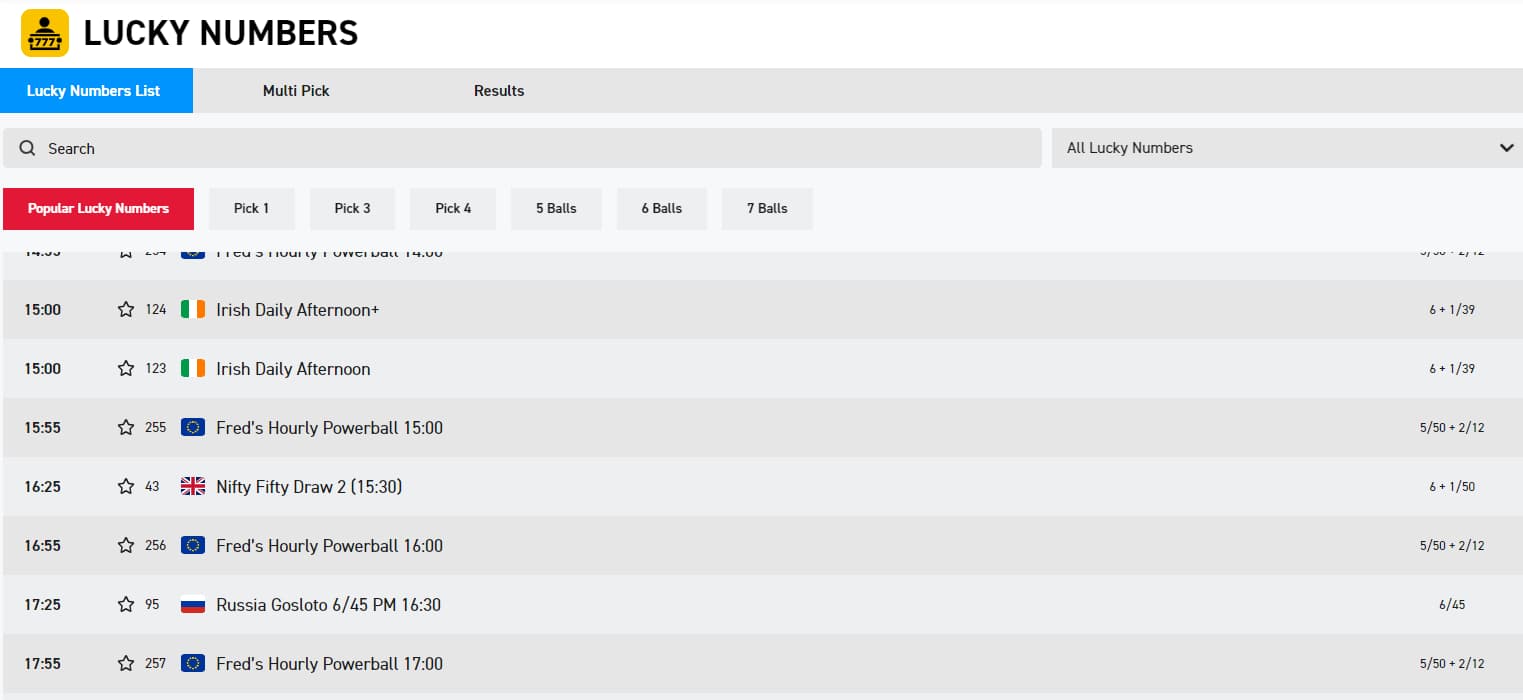The image size is (1523, 700).
Task: Click the search magnifier icon
Action: pos(27,148)
